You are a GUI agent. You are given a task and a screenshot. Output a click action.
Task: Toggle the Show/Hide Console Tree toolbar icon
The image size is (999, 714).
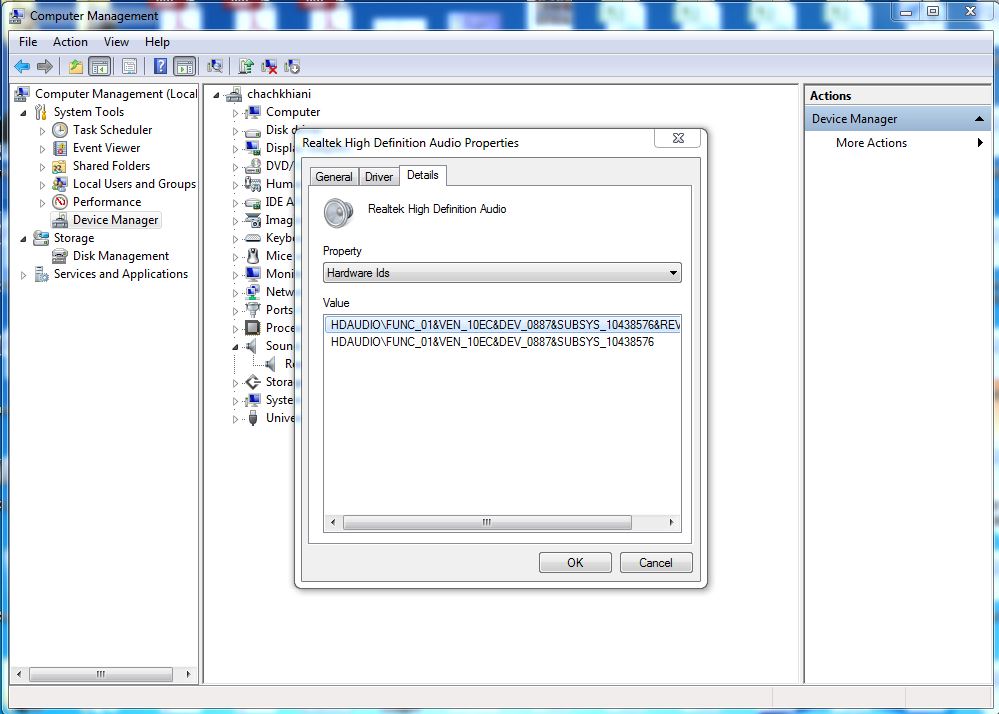tap(100, 66)
